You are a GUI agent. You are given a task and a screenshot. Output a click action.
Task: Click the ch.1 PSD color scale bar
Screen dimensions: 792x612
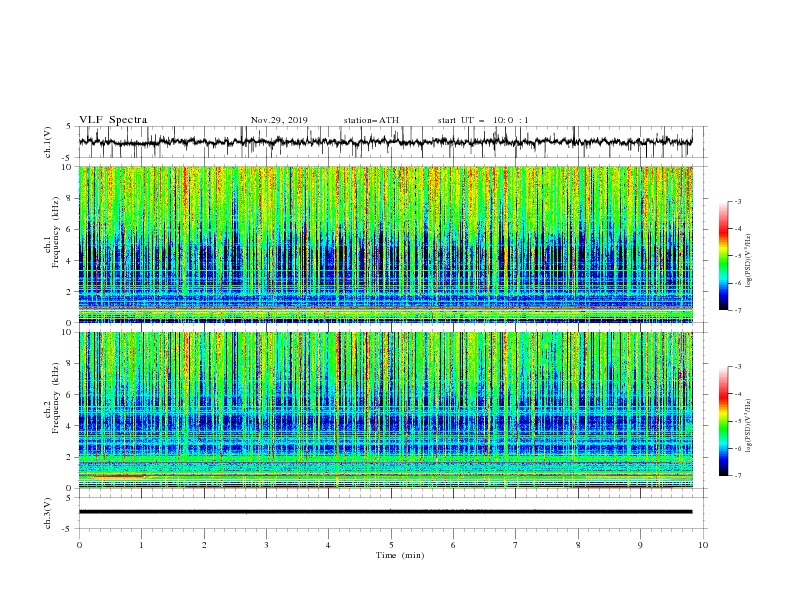point(723,256)
